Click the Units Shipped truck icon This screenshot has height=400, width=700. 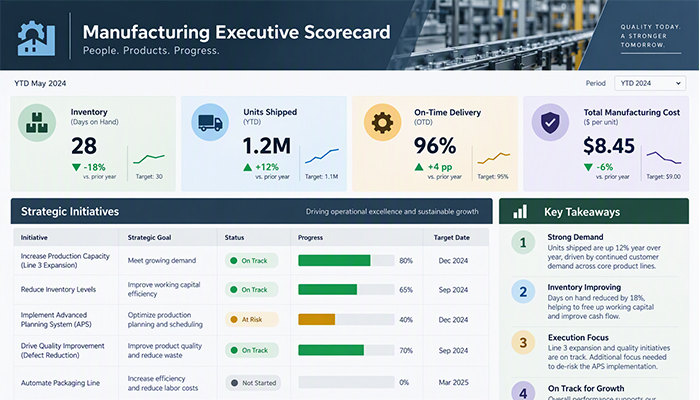pyautogui.click(x=210, y=122)
